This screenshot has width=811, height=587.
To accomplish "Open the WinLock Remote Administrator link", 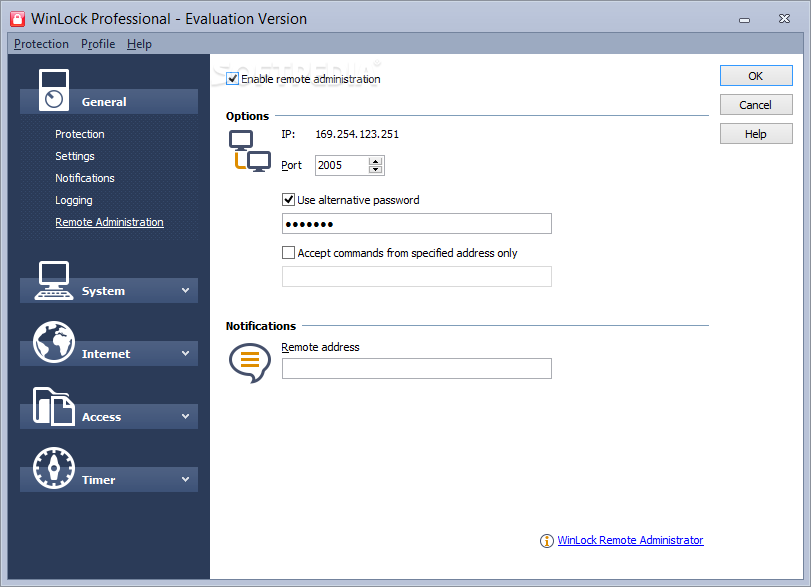I will 630,540.
